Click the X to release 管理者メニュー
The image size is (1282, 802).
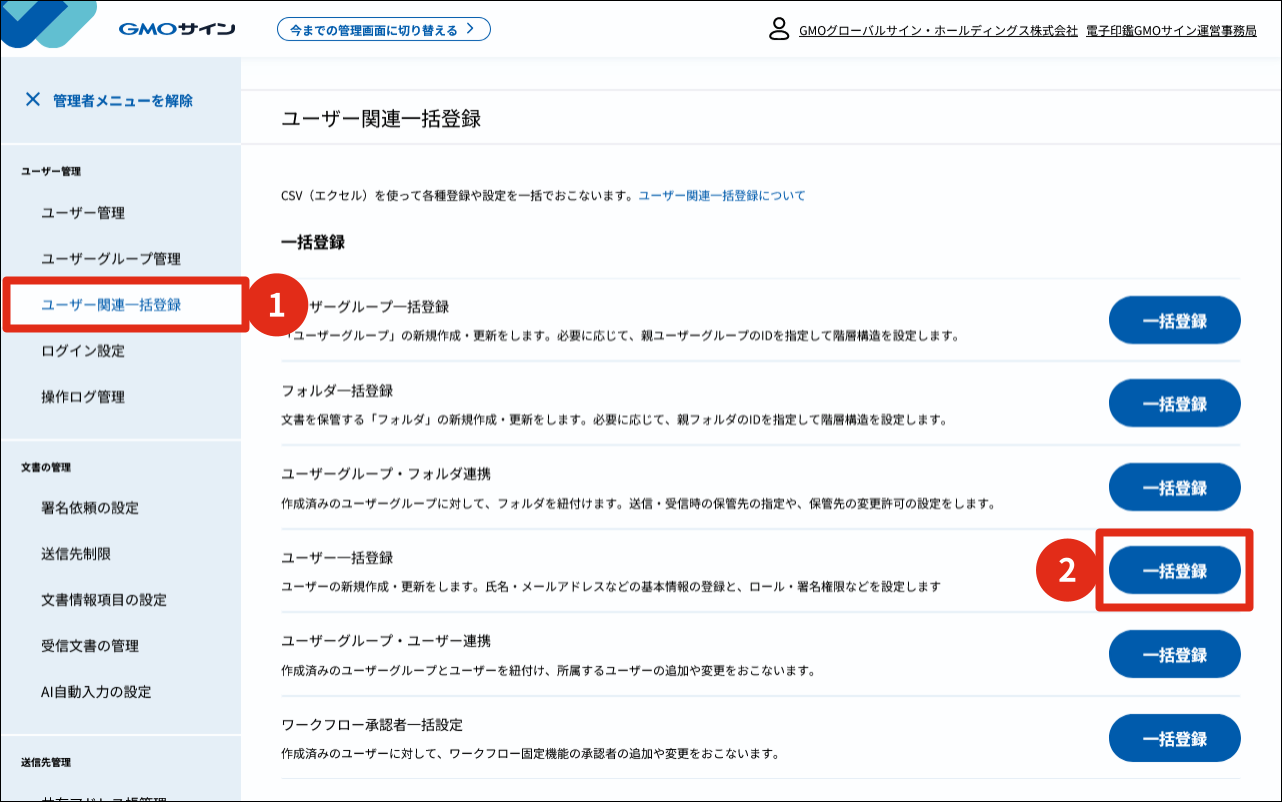click(x=33, y=99)
